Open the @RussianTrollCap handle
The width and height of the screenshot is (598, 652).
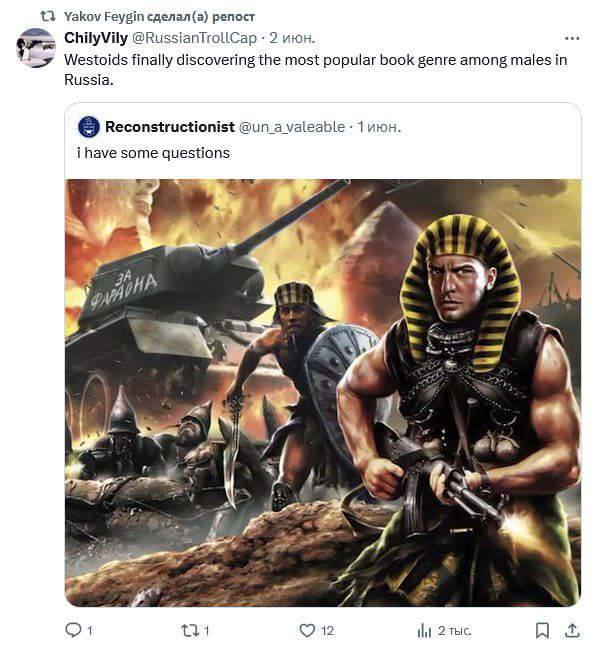tap(194, 38)
